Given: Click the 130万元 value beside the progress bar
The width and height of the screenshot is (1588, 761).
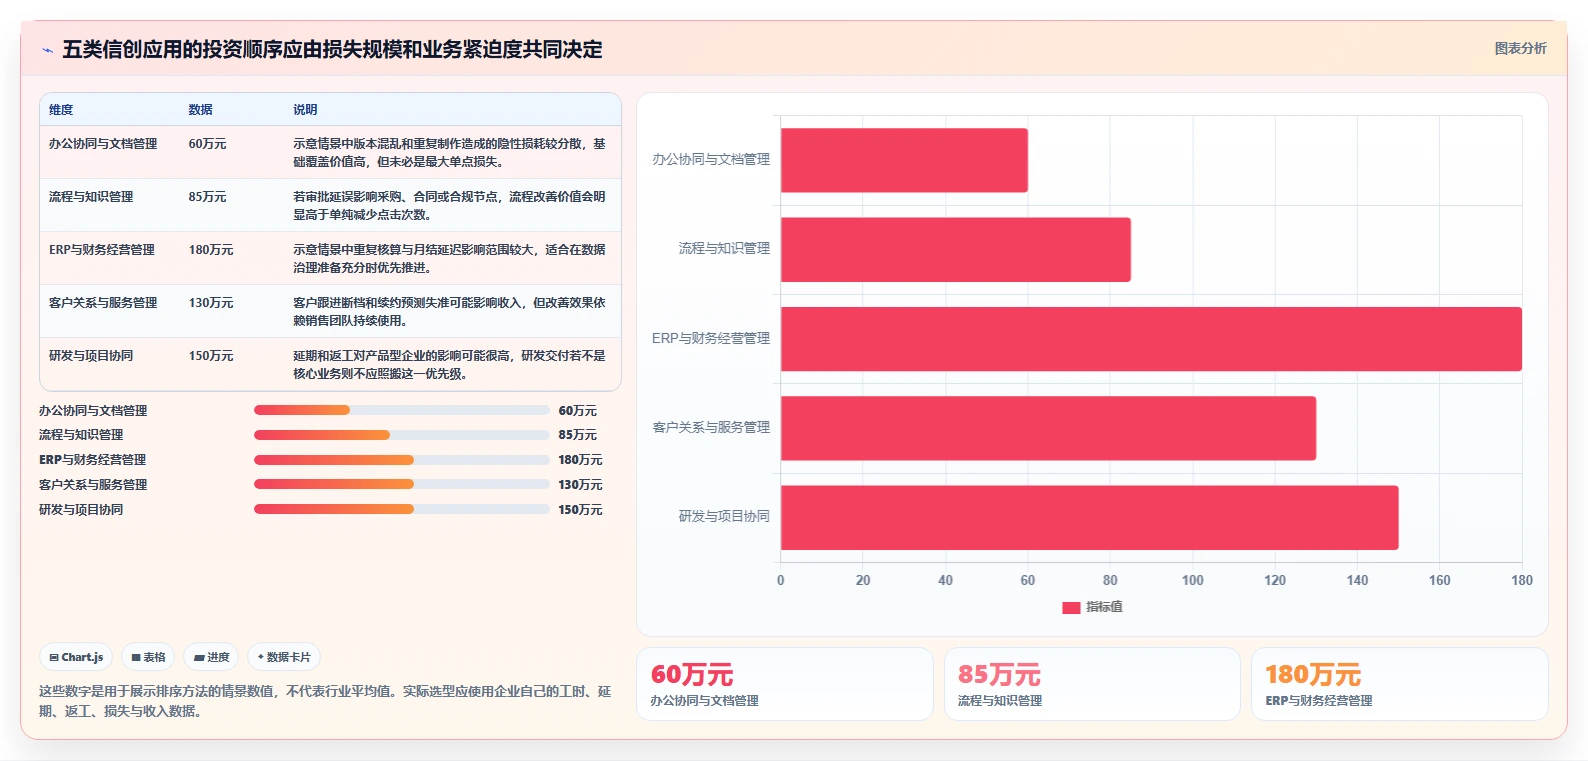Looking at the screenshot, I should pyautogui.click(x=580, y=485).
